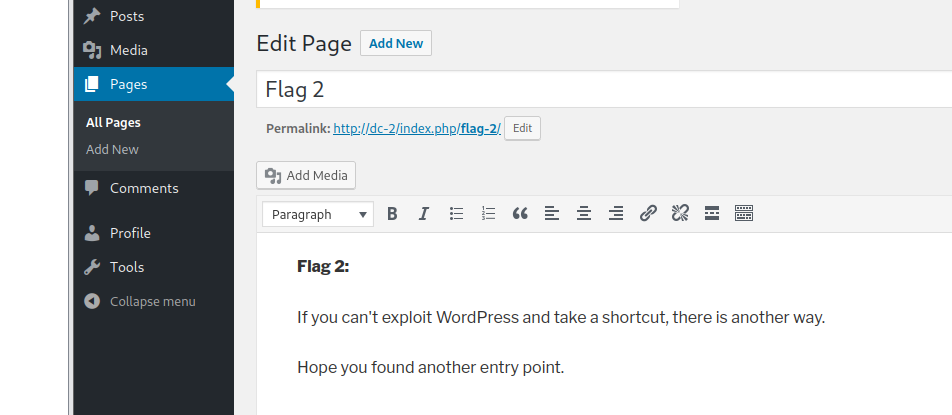Open the flag-2 permalink URL
This screenshot has width=952, height=415.
[x=416, y=129]
